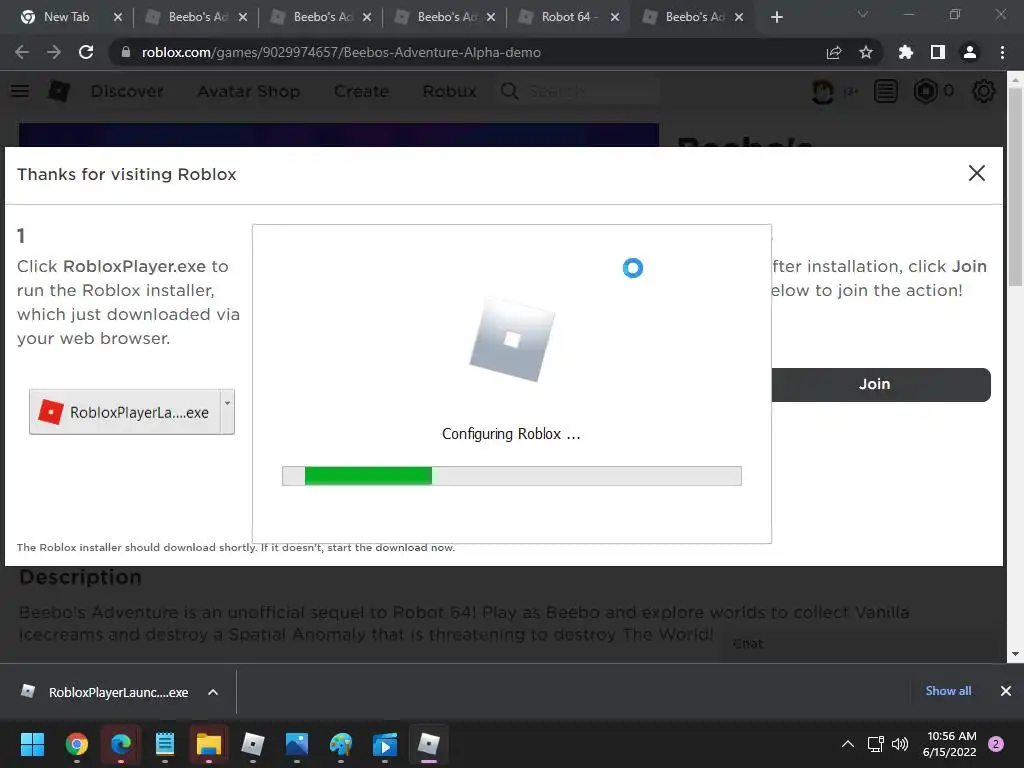The width and height of the screenshot is (1024, 768).
Task: Open Google Chrome from the taskbar
Action: pos(77,744)
